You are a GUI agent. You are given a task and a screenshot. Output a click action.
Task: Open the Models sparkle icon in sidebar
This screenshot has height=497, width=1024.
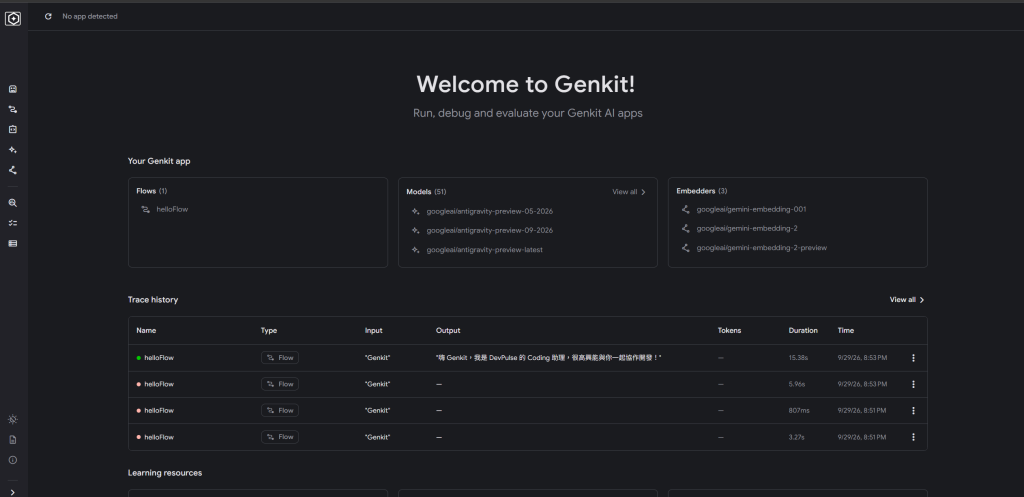12,150
